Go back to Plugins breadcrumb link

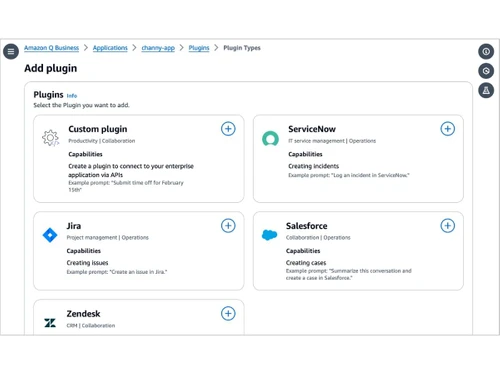click(x=199, y=48)
